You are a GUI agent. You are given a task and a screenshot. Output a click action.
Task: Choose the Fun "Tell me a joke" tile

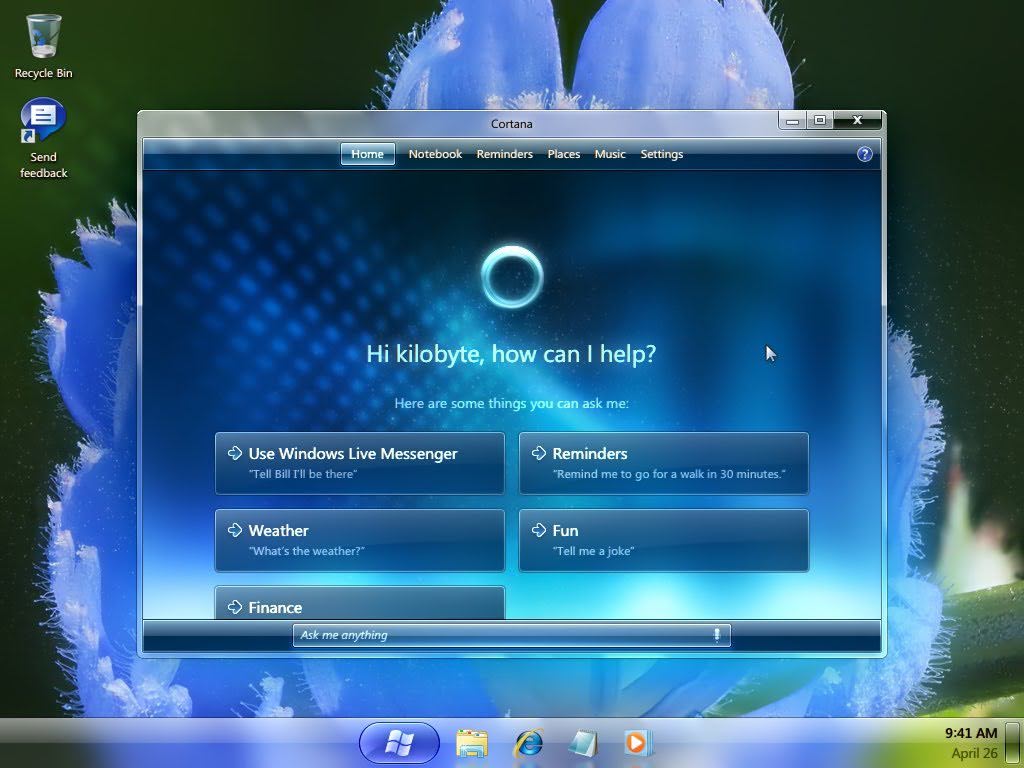pyautogui.click(x=663, y=540)
